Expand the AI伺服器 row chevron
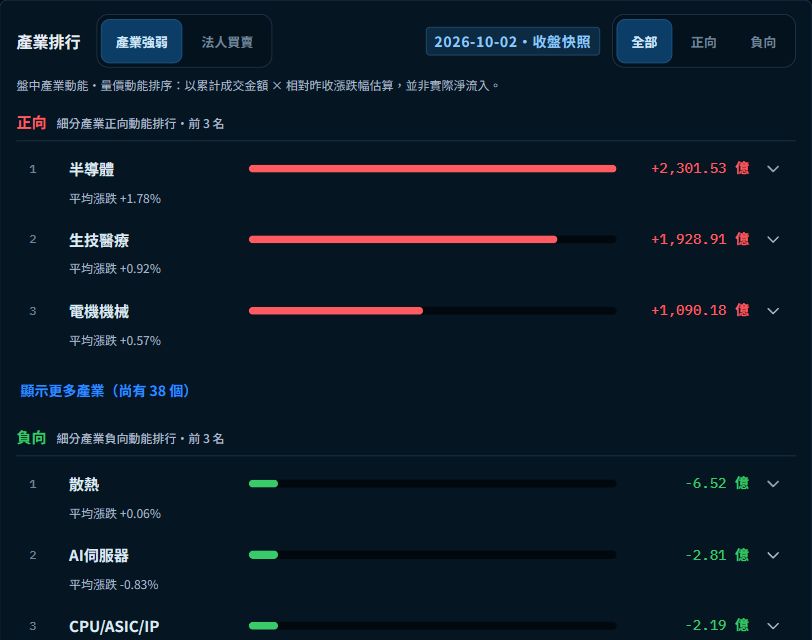Viewport: 812px width, 640px height. tap(773, 555)
